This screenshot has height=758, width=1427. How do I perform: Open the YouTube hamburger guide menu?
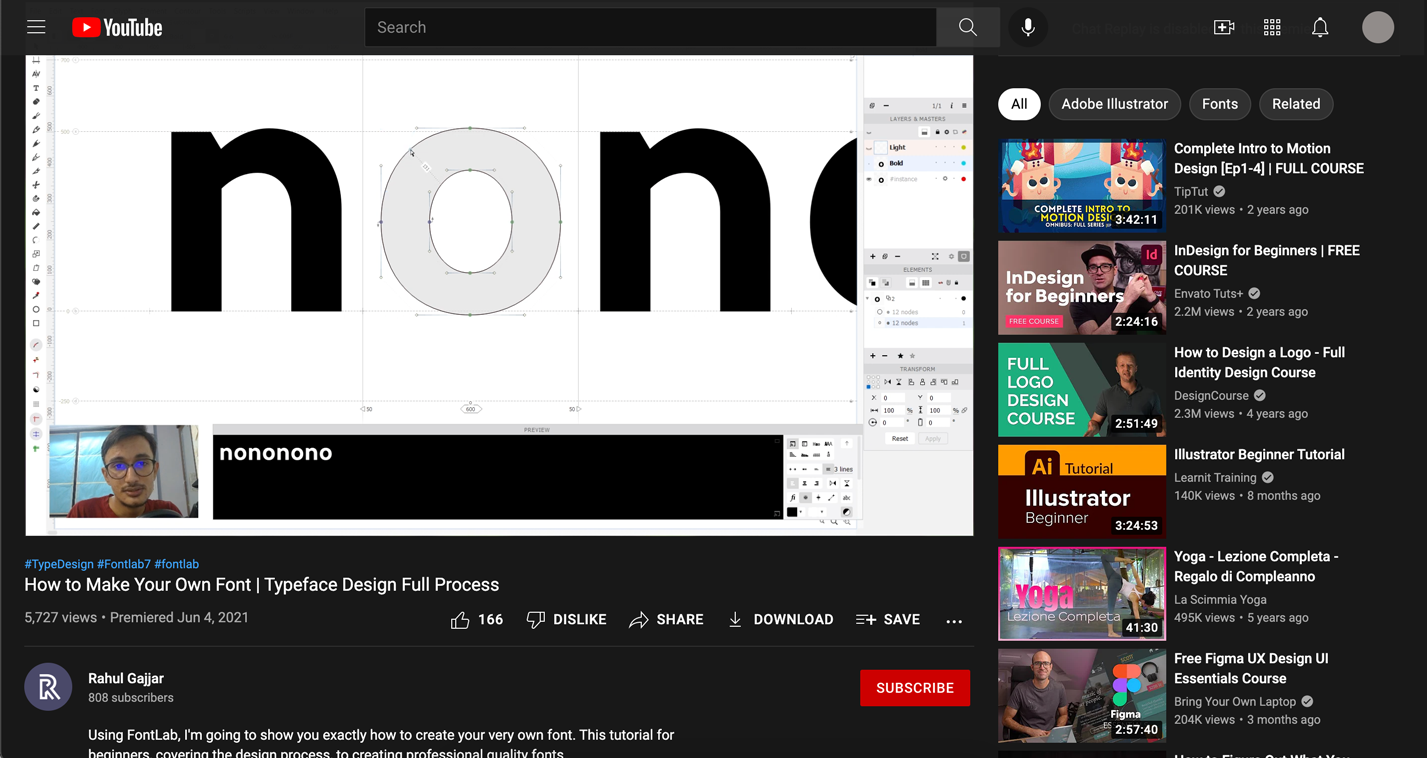(36, 27)
